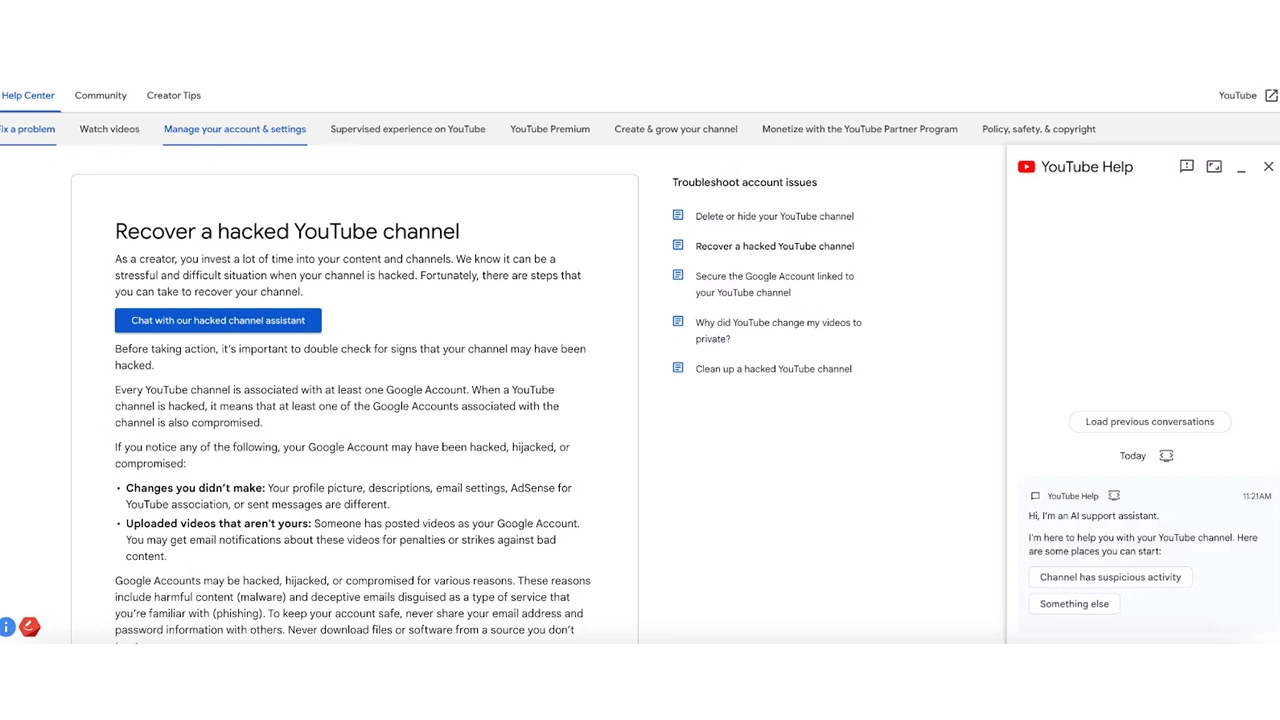Click the feedback icon in YouTube Help panel

tap(1186, 167)
